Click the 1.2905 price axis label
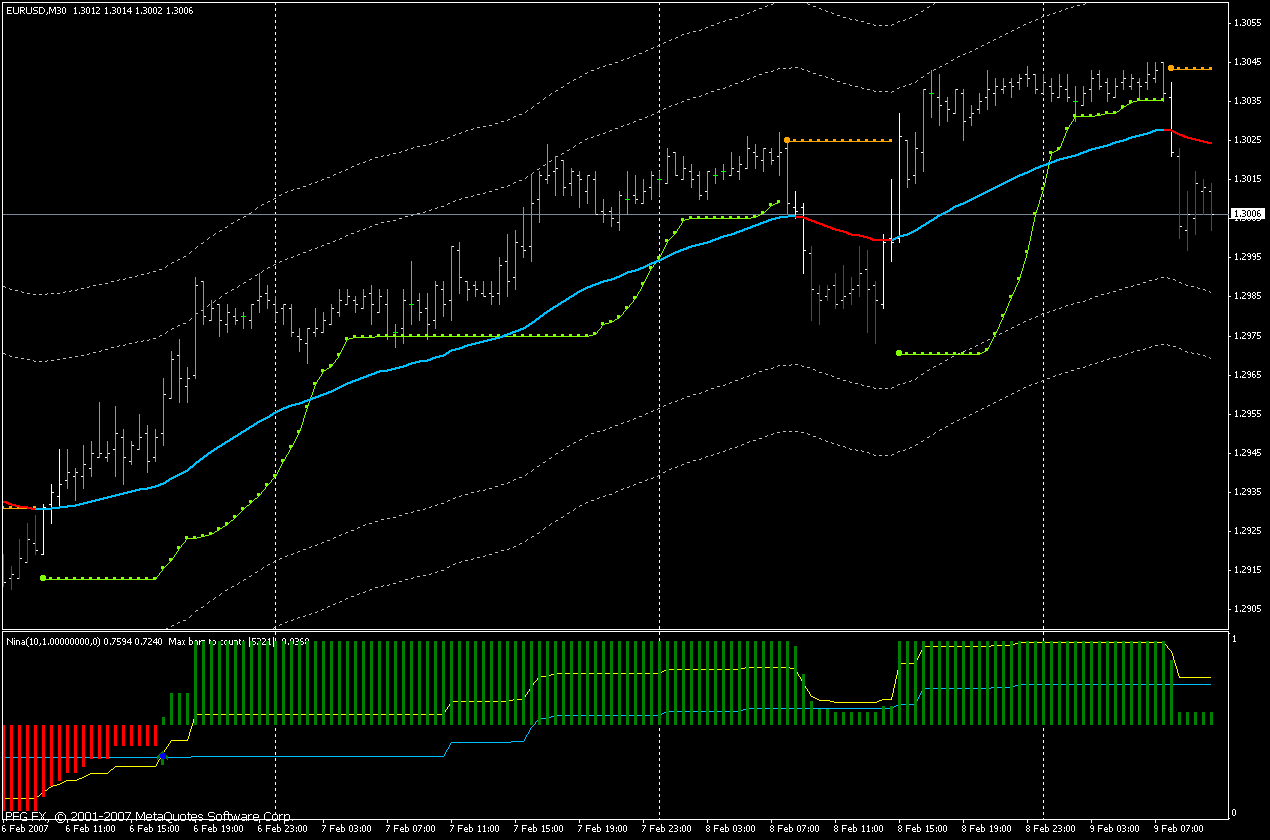 click(1246, 609)
